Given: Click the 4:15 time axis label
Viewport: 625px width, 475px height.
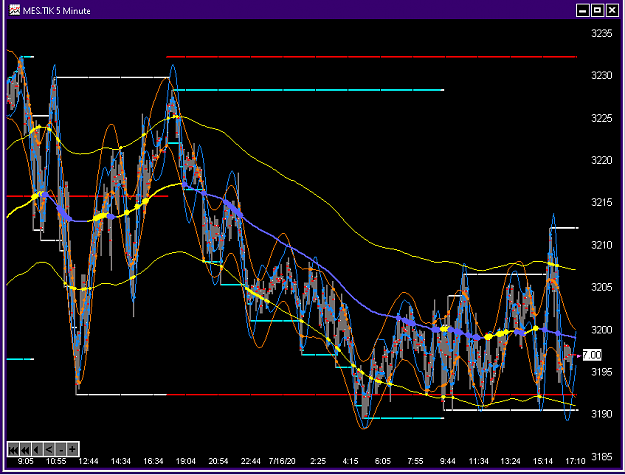Looking at the screenshot, I should pyautogui.click(x=350, y=461).
